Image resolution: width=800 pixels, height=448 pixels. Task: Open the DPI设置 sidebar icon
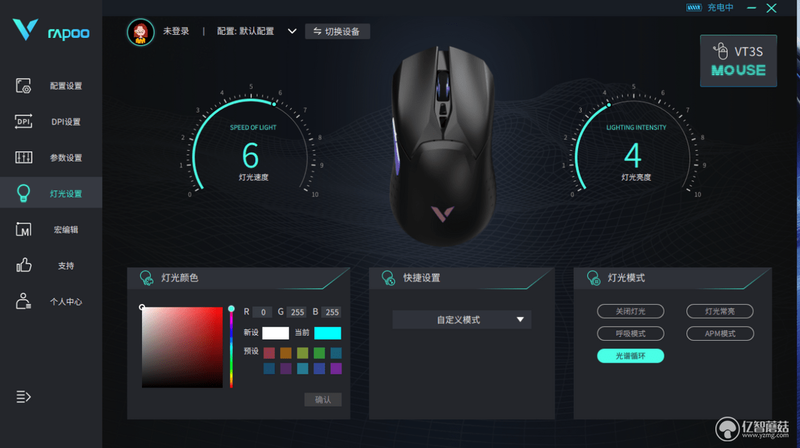click(x=23, y=121)
